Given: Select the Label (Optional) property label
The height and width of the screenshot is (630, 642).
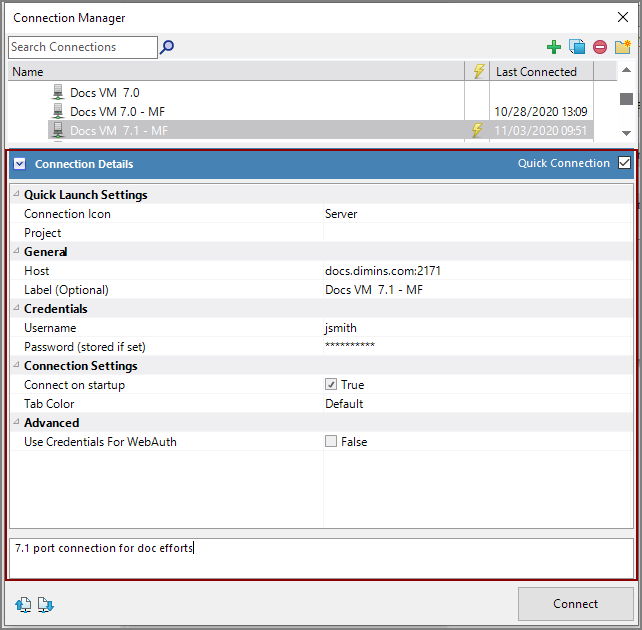Looking at the screenshot, I should pyautogui.click(x=66, y=290).
